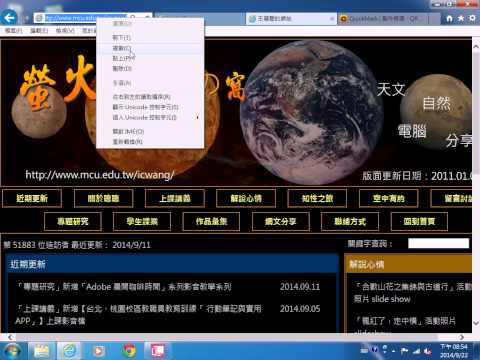
Task: Open the 合歡山花 slide show link
Action: click(x=413, y=293)
